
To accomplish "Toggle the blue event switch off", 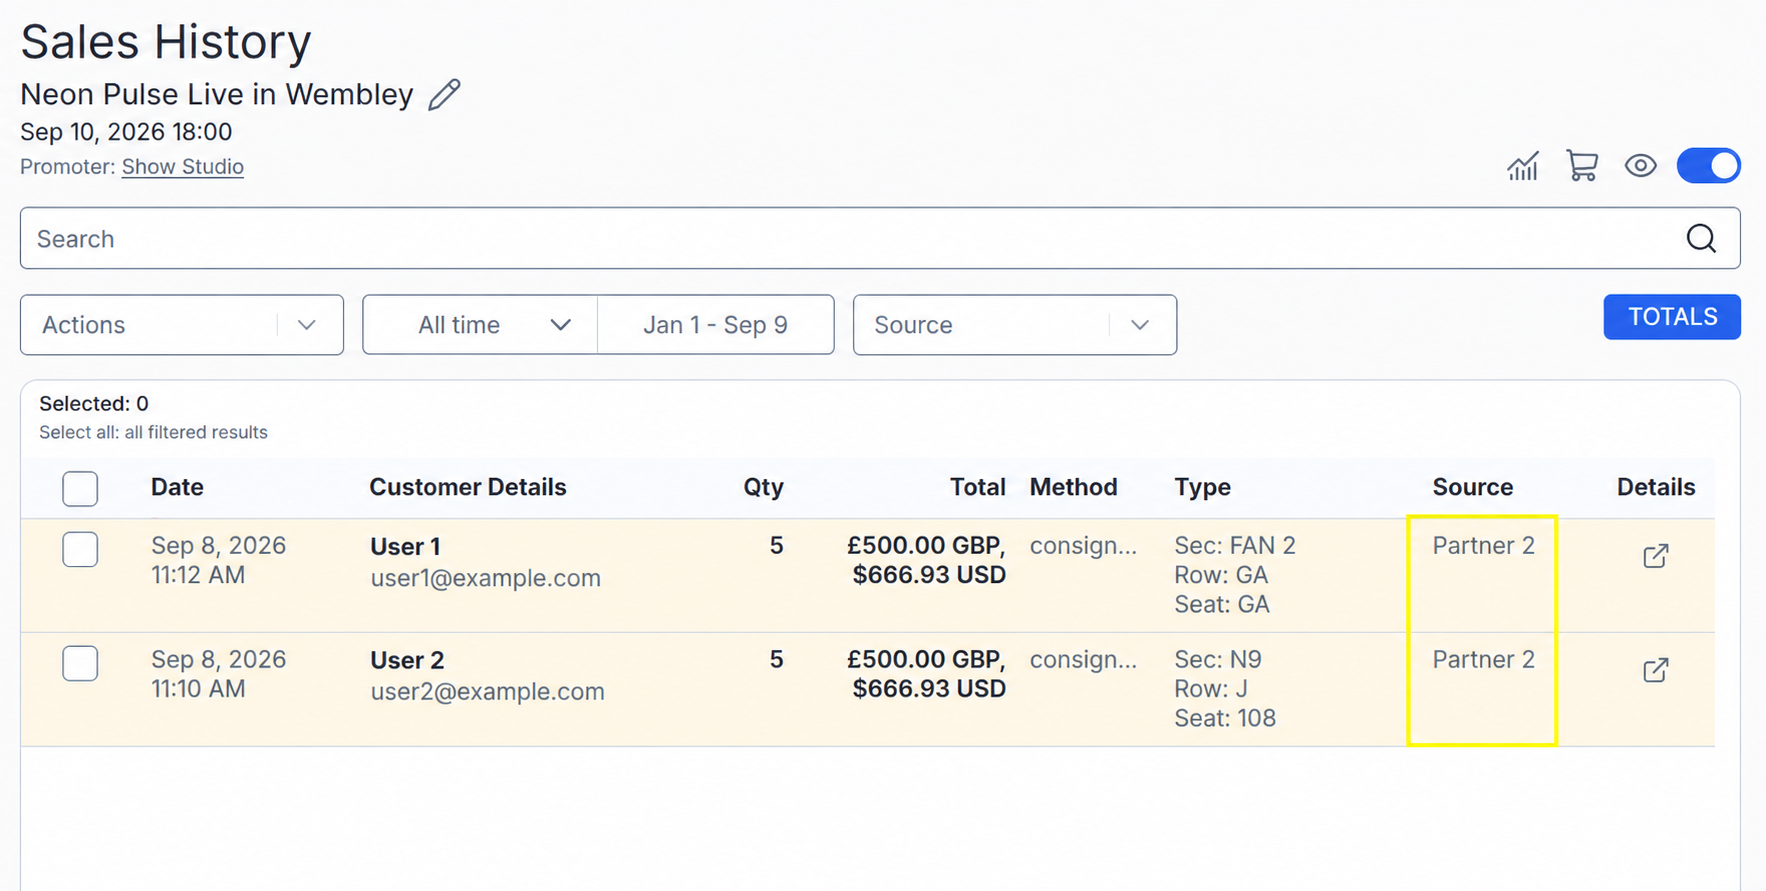I will [x=1708, y=166].
